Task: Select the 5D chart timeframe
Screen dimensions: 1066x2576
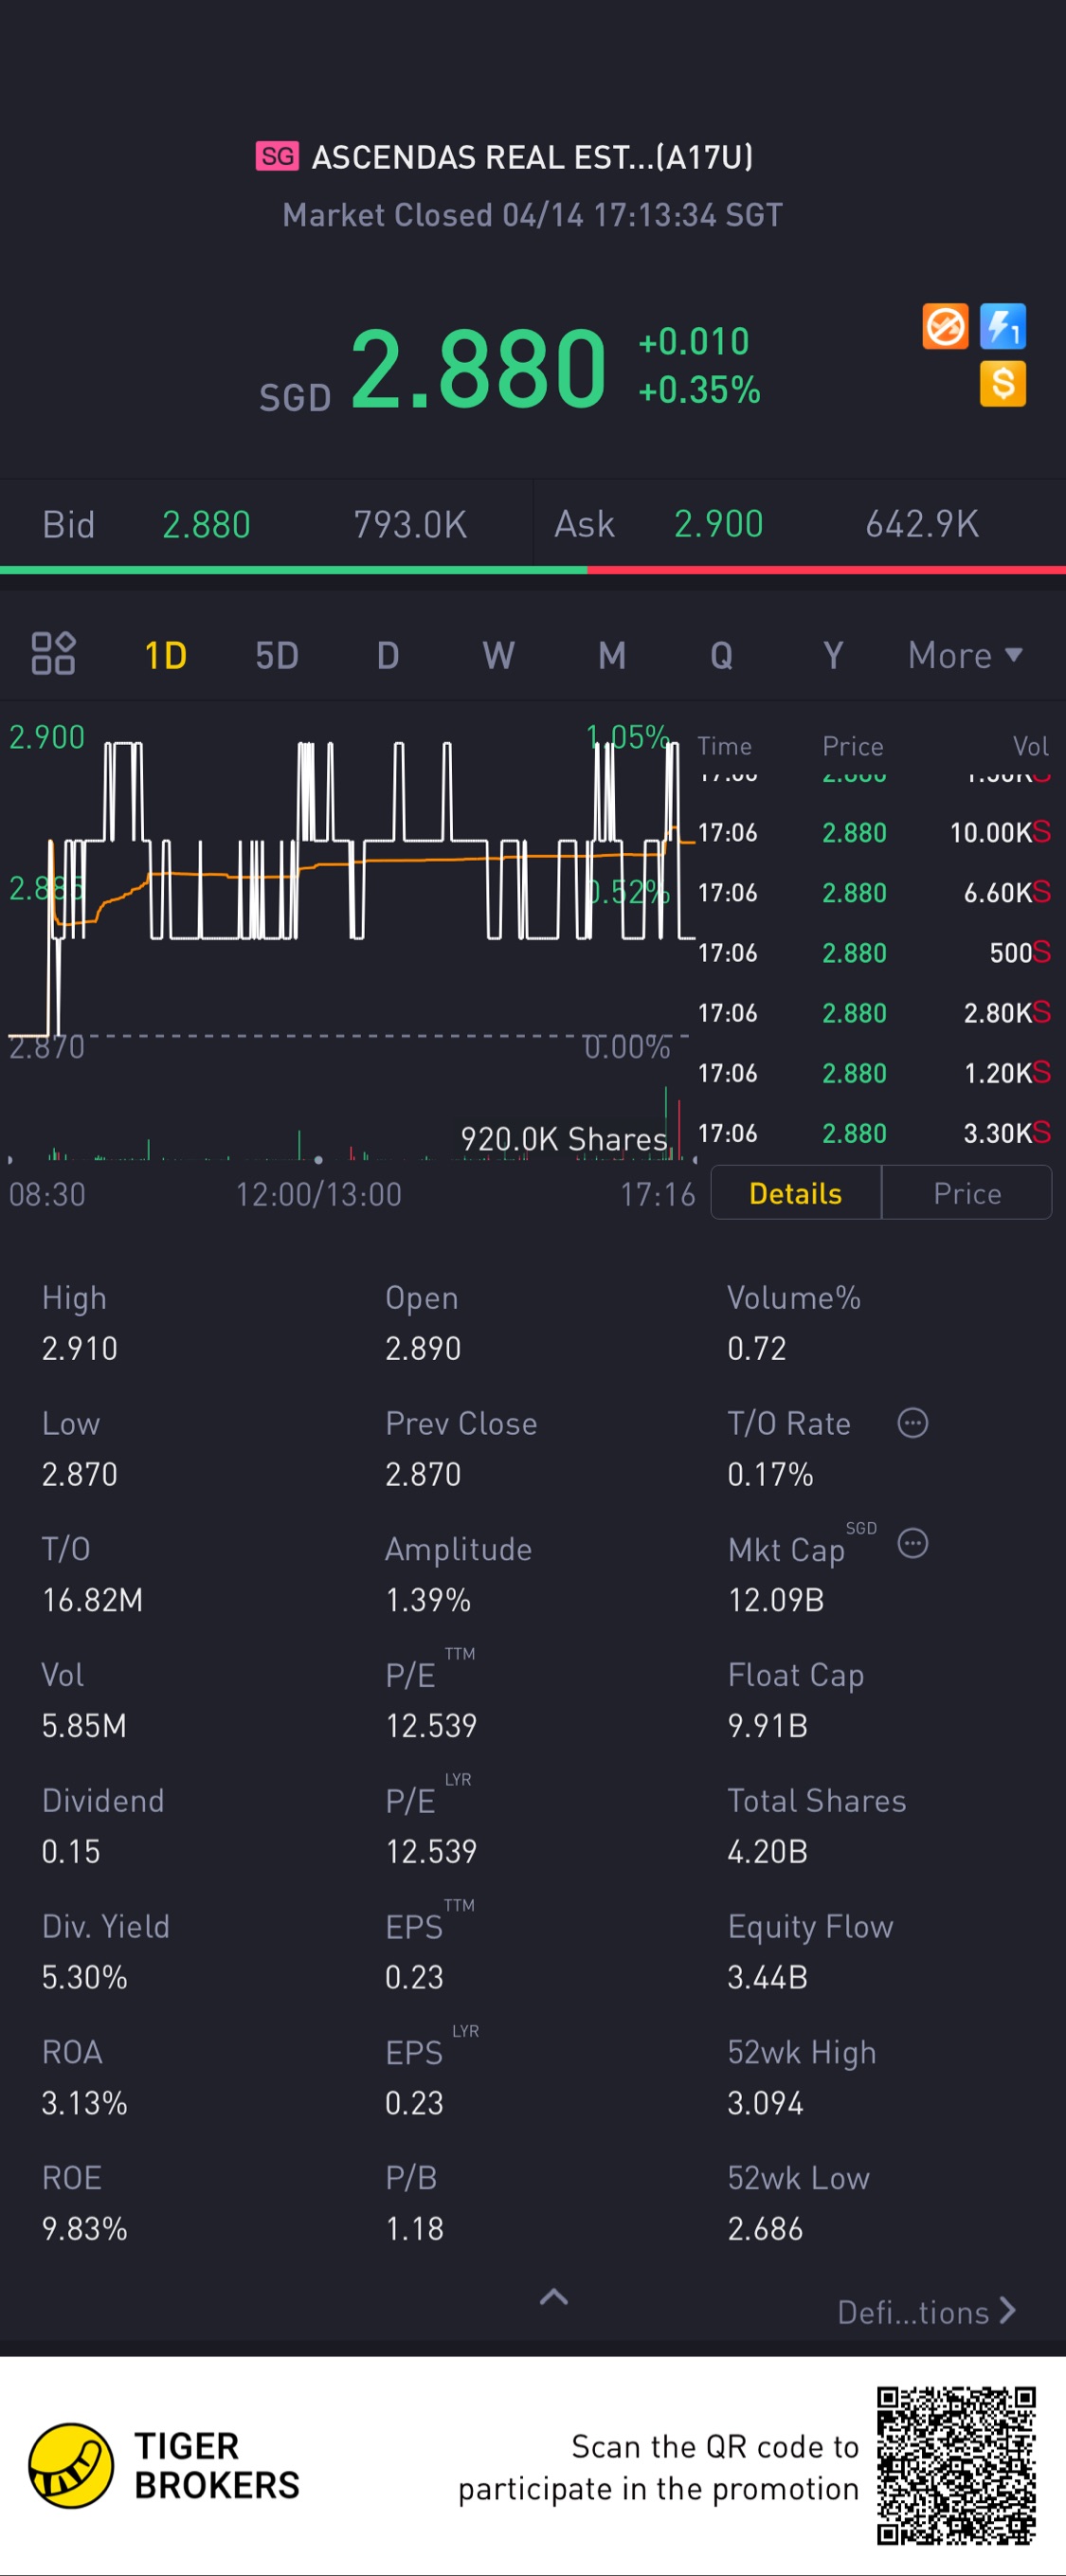Action: (277, 656)
